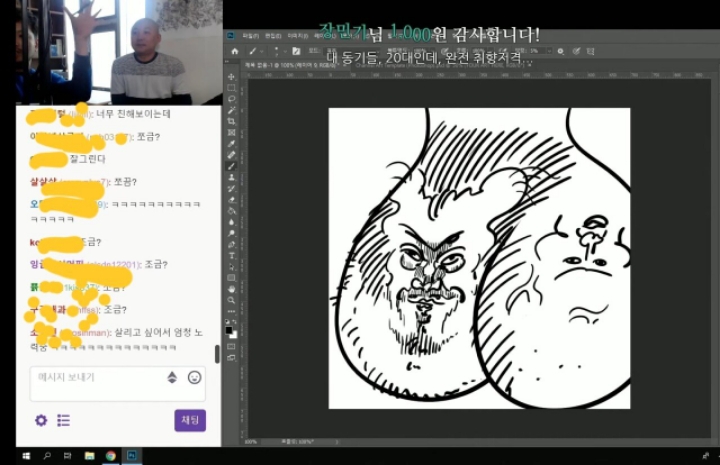The width and height of the screenshot is (720, 465).
Task: Click the background color swatch
Action: [234, 335]
